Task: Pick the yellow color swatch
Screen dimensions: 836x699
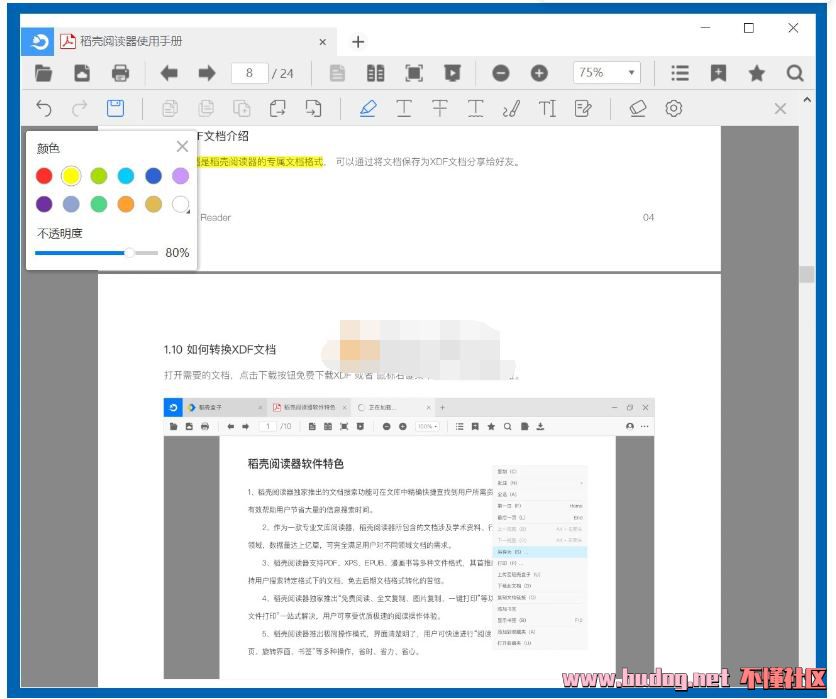Action: click(71, 175)
